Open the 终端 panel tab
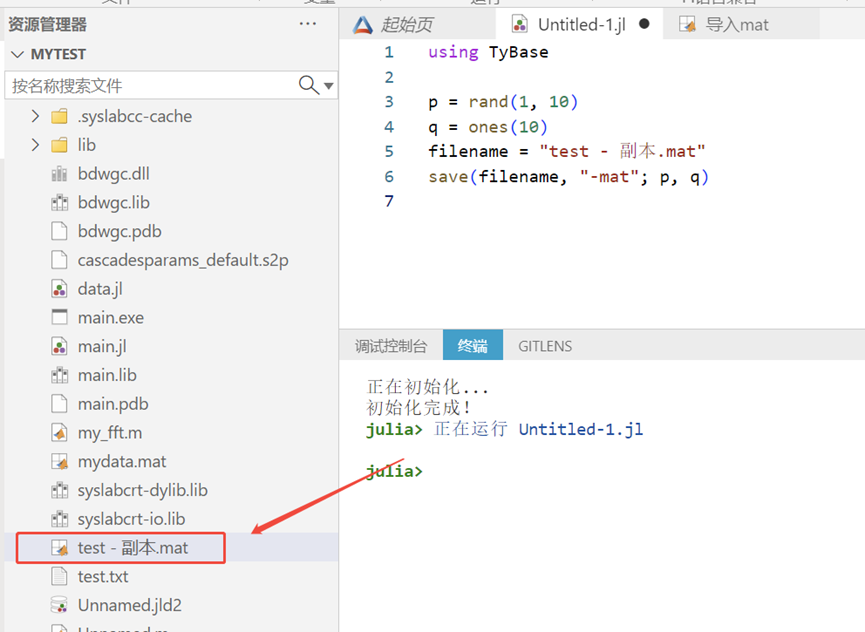Image resolution: width=865 pixels, height=632 pixels. point(473,346)
